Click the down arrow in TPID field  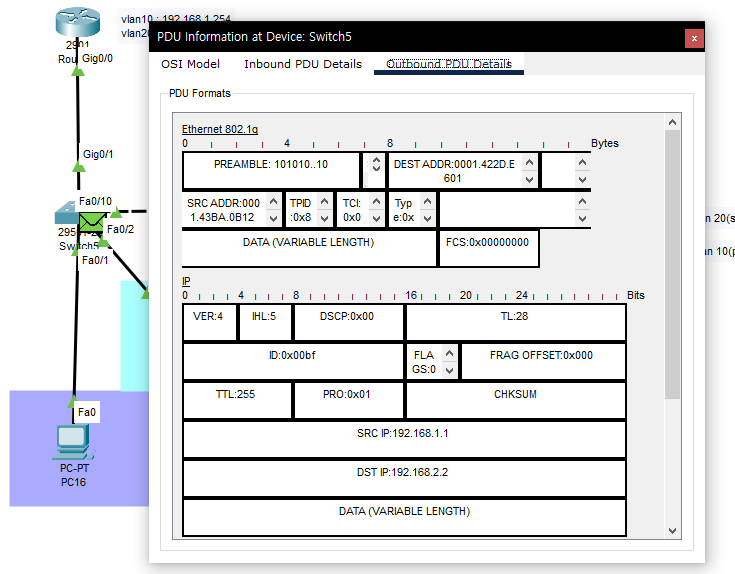324,218
